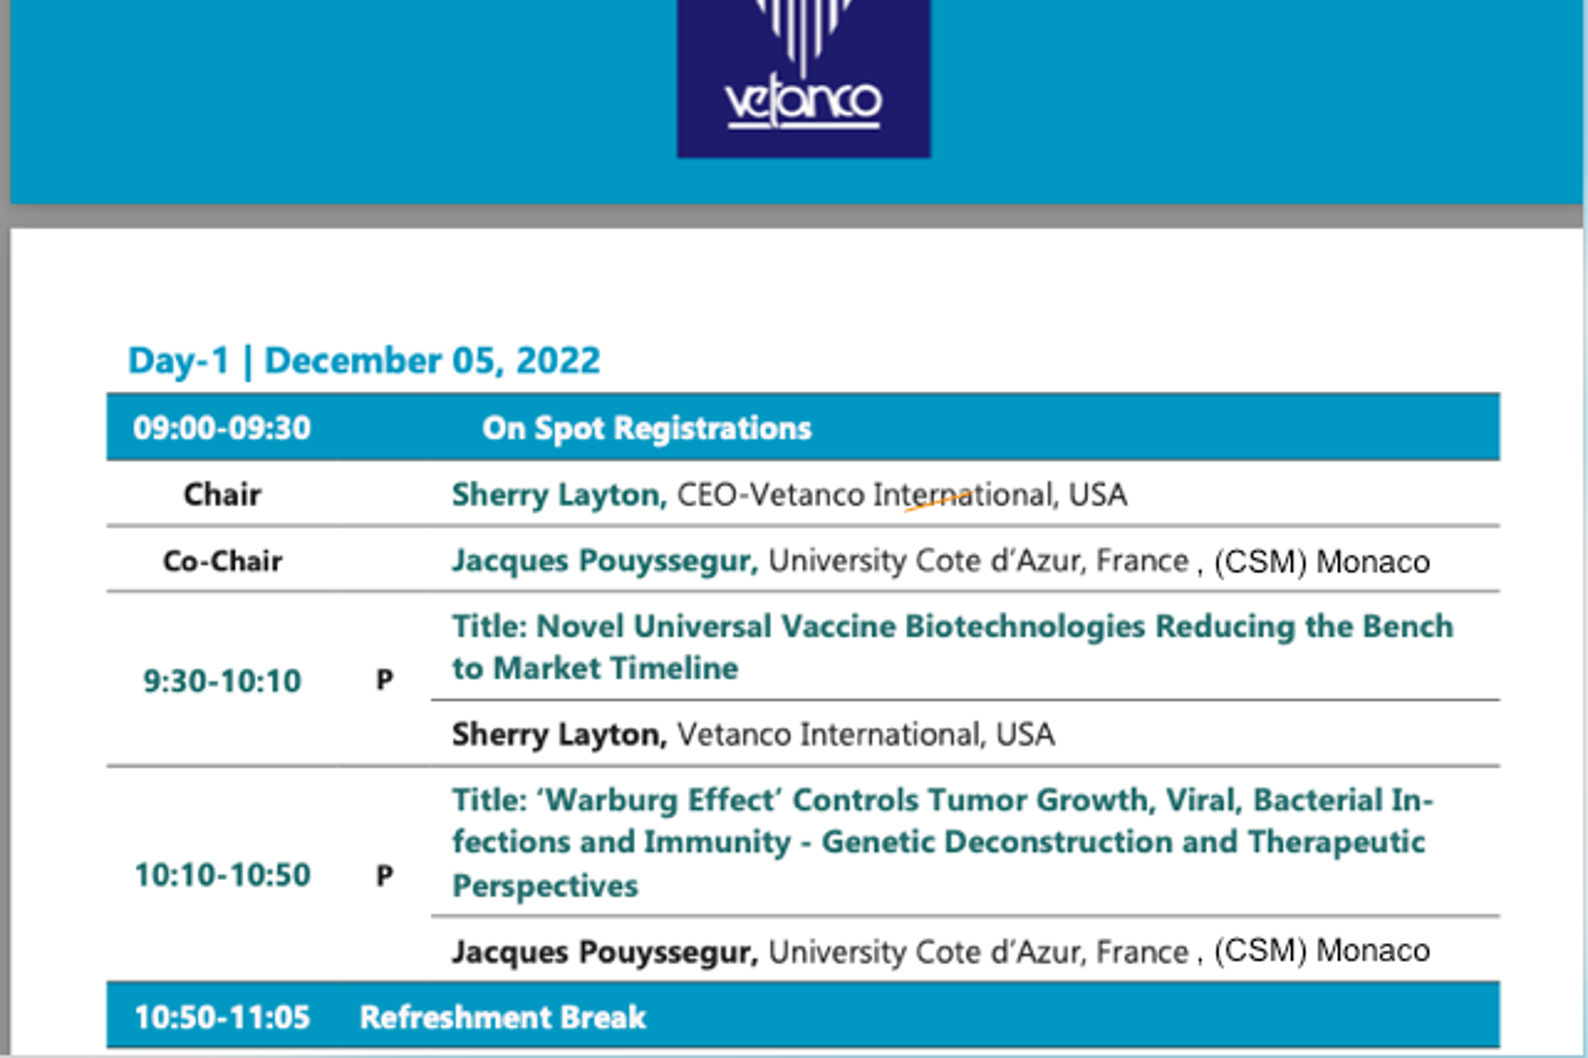This screenshot has height=1058, width=1588.
Task: Click the 10:10-10:50 time cell
Action: click(x=222, y=875)
